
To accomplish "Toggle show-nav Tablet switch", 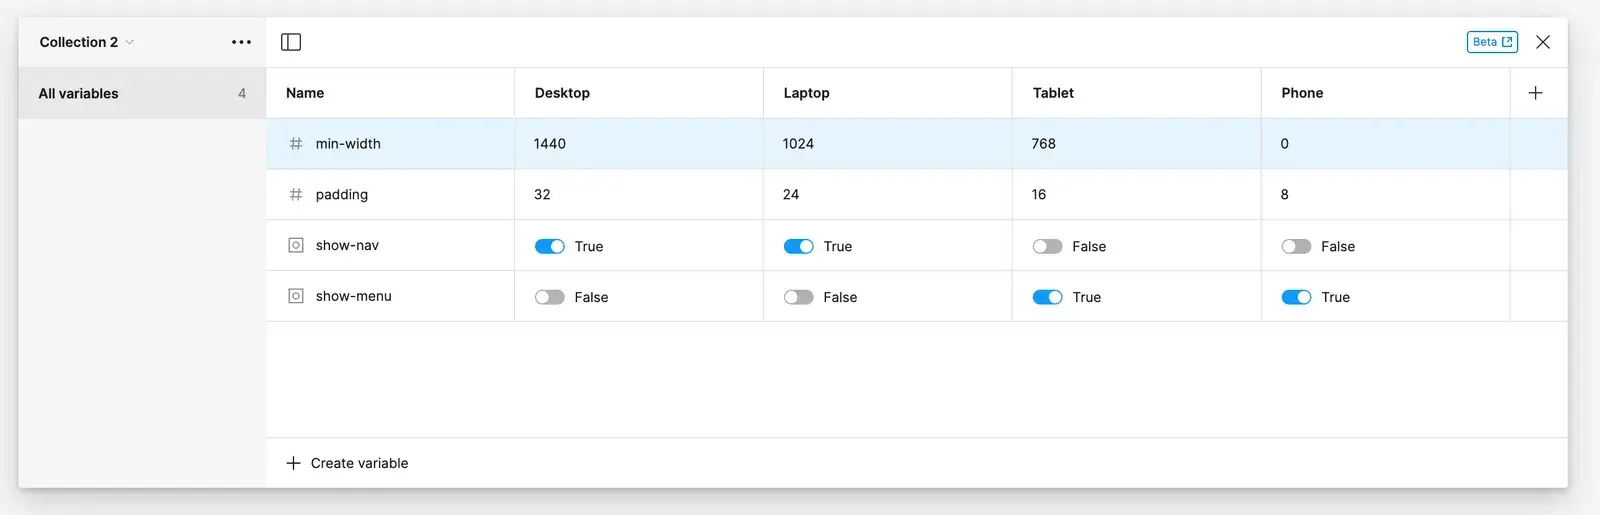I will pos(1048,246).
